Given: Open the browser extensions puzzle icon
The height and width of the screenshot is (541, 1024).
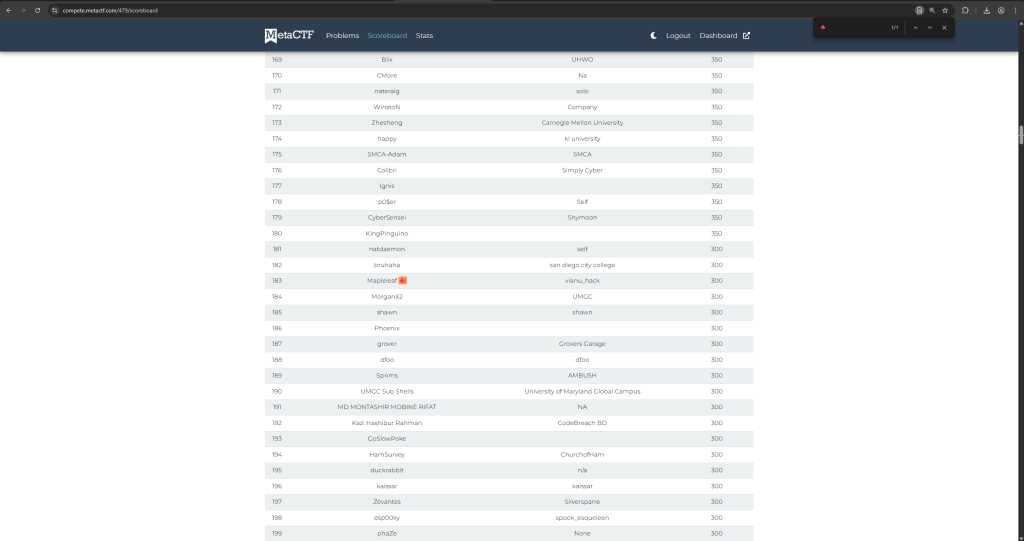Looking at the screenshot, I should [965, 10].
